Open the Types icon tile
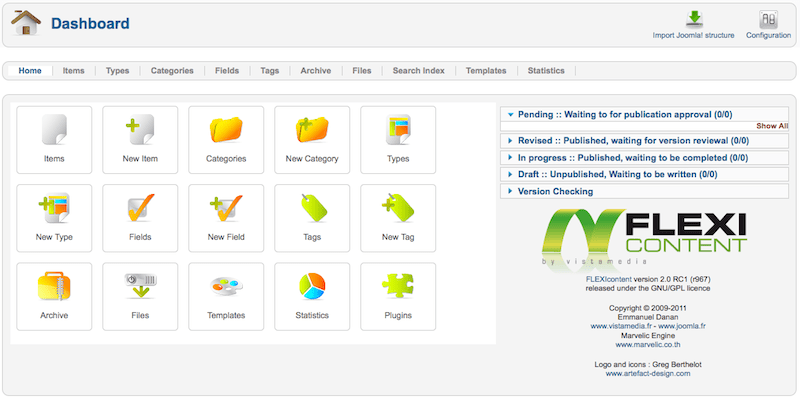 398,140
